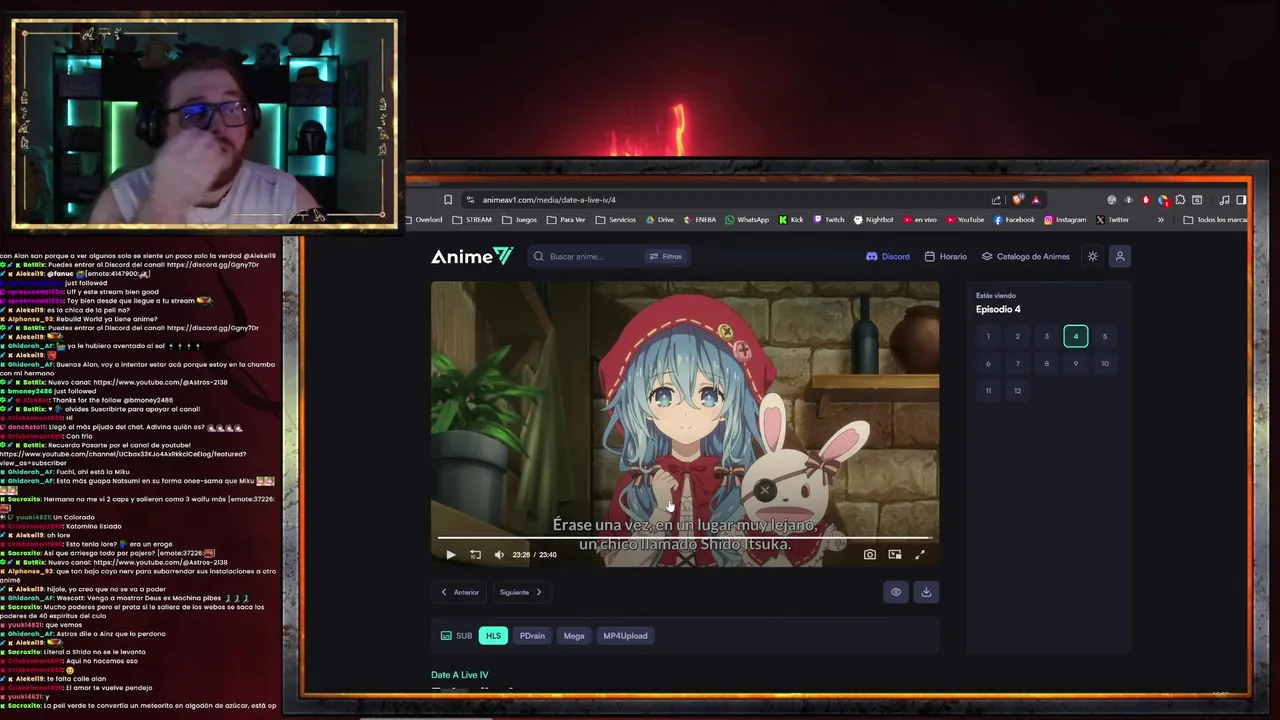Open the Brave Rewards triangle icon
Viewport: 1280px width, 720px height.
pos(1036,200)
